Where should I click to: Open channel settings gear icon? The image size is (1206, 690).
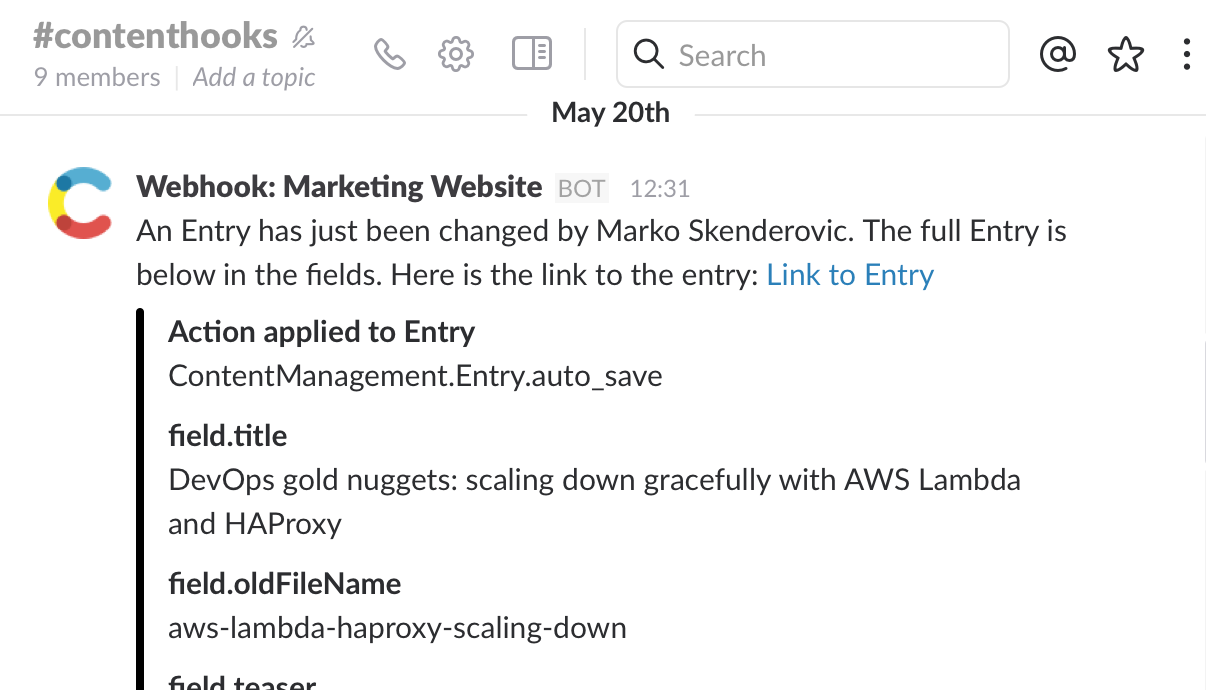[456, 54]
